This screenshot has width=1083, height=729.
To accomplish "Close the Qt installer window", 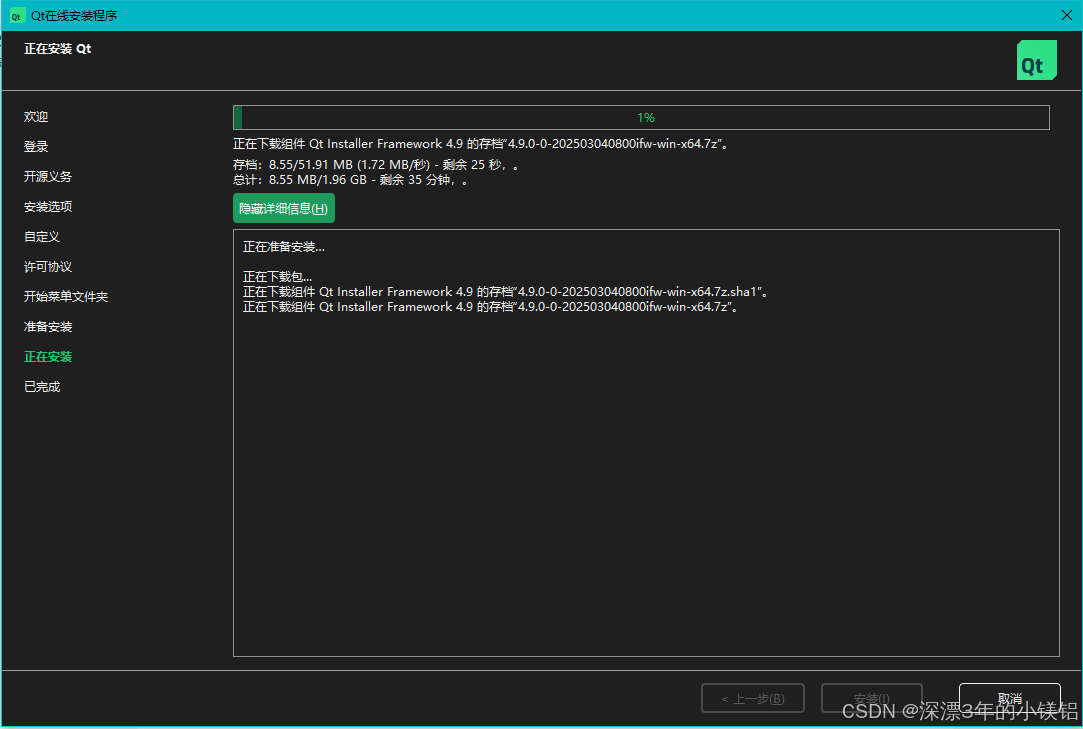I will click(x=1066, y=15).
